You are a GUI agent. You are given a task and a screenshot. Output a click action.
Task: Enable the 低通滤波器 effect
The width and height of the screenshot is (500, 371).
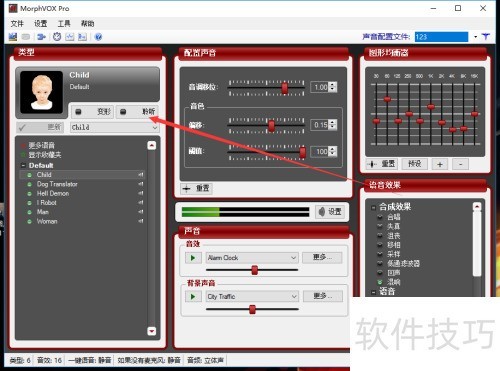[380, 263]
